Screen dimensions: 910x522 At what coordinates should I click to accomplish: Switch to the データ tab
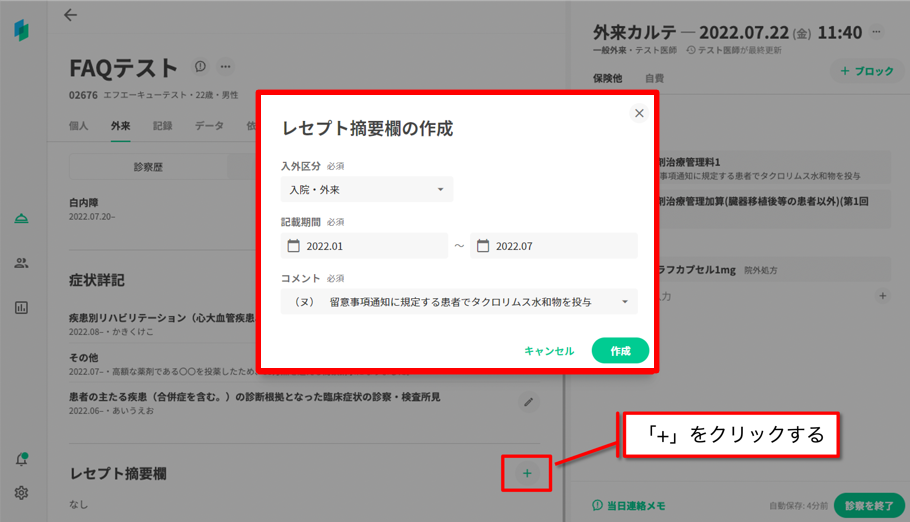209,126
